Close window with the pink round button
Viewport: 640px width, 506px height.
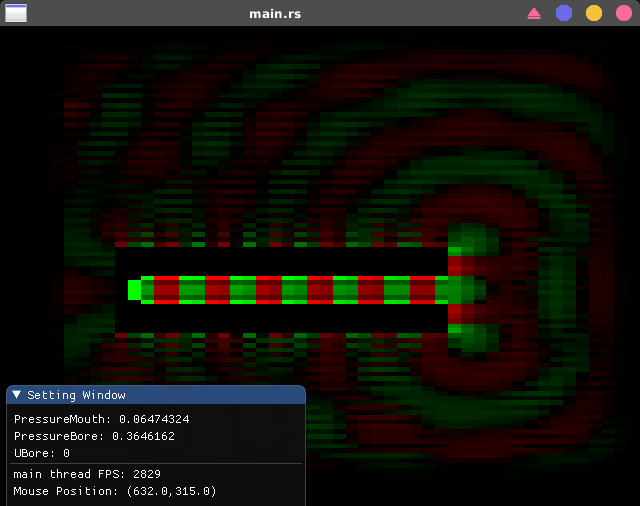tap(624, 13)
